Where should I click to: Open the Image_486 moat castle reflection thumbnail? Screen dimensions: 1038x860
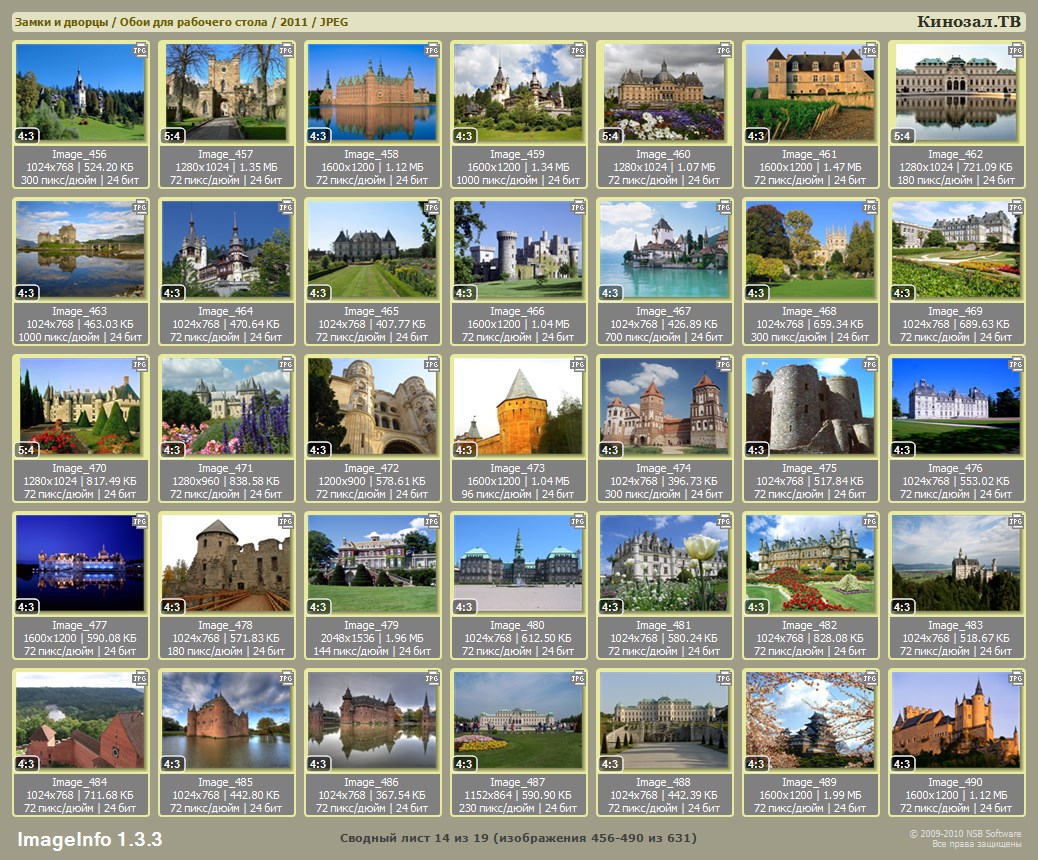point(372,720)
